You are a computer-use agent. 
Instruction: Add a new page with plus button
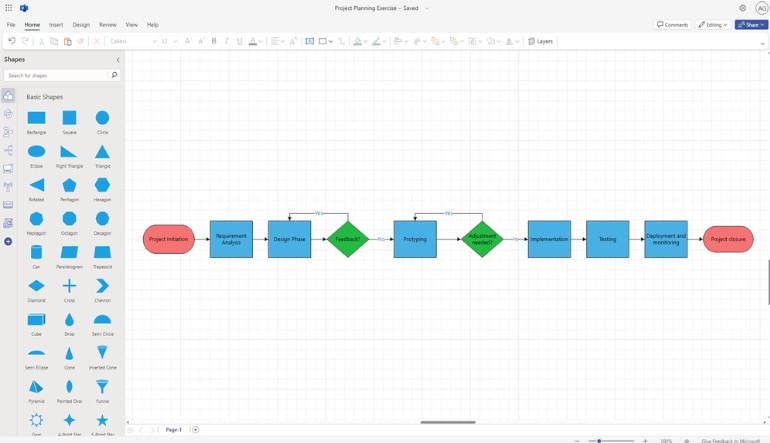[x=195, y=430]
